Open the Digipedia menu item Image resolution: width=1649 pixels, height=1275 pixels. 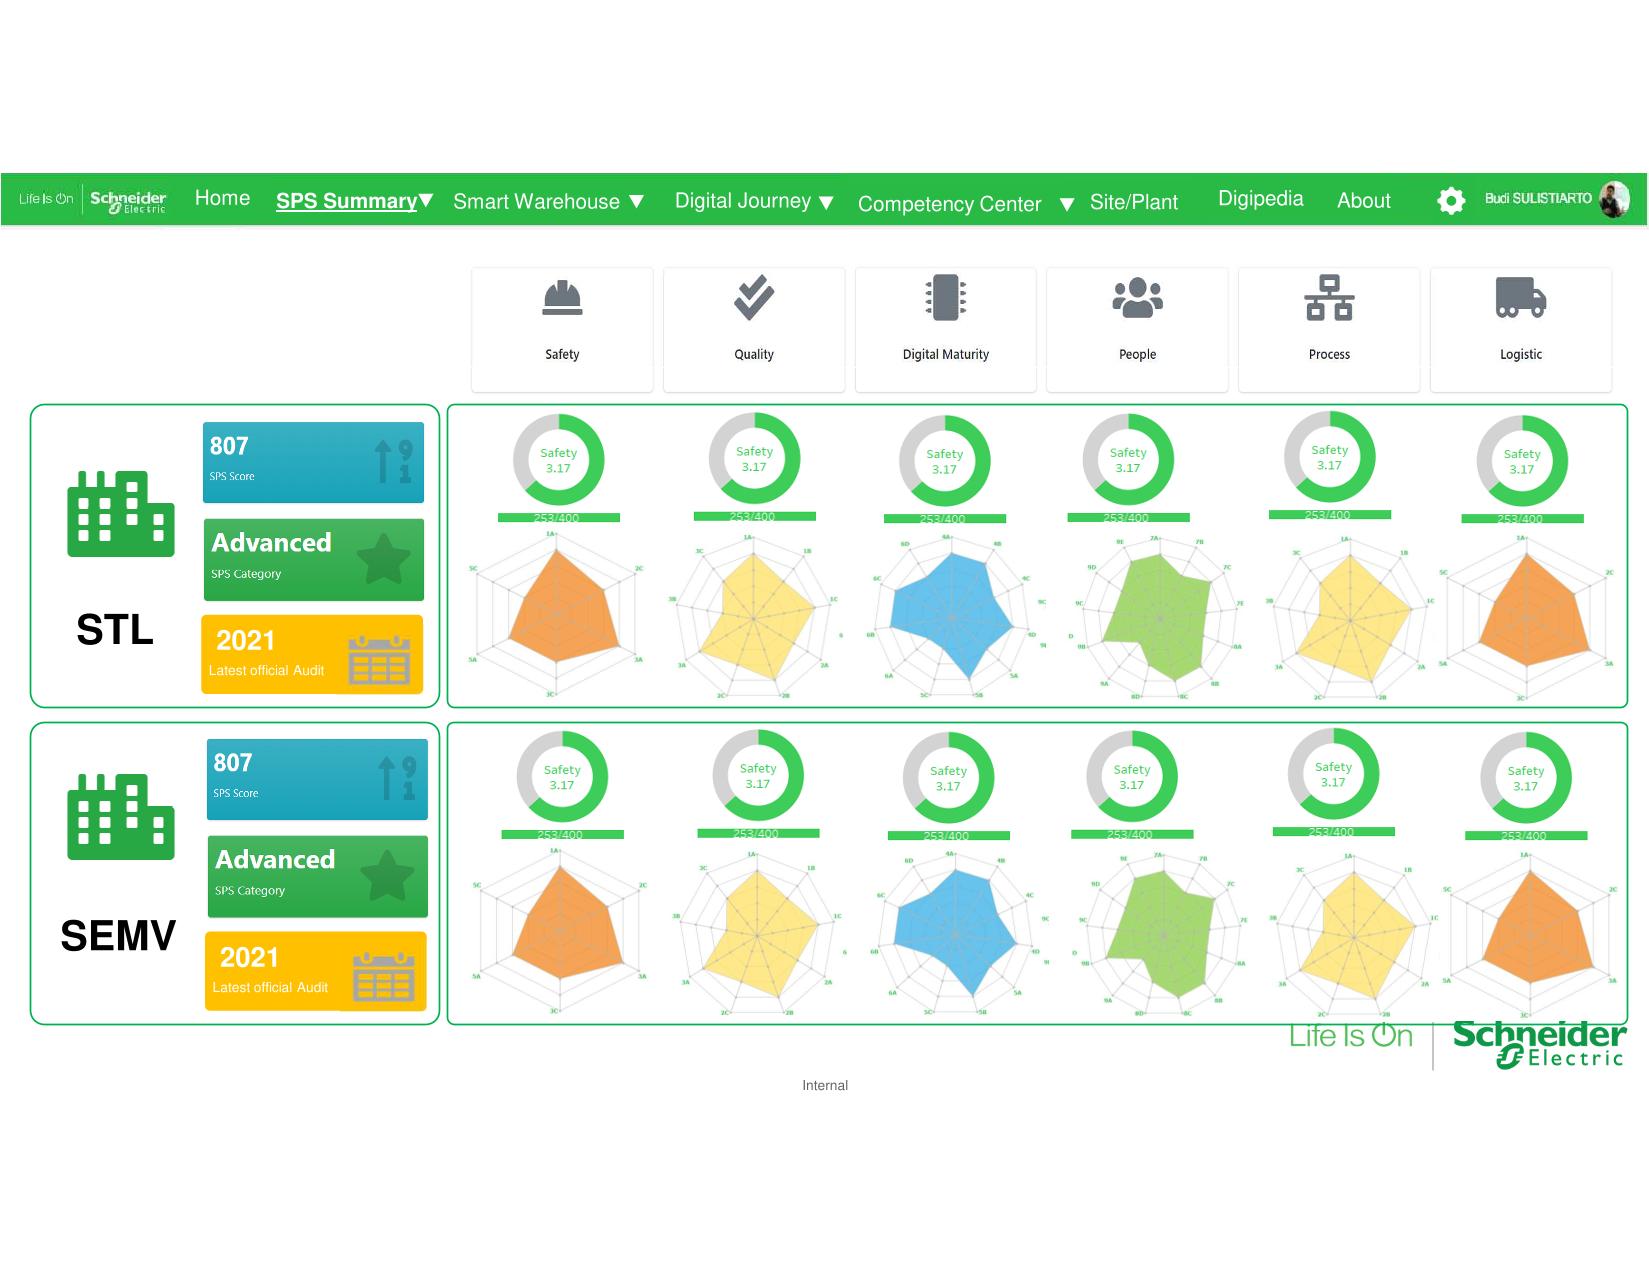pos(1260,198)
